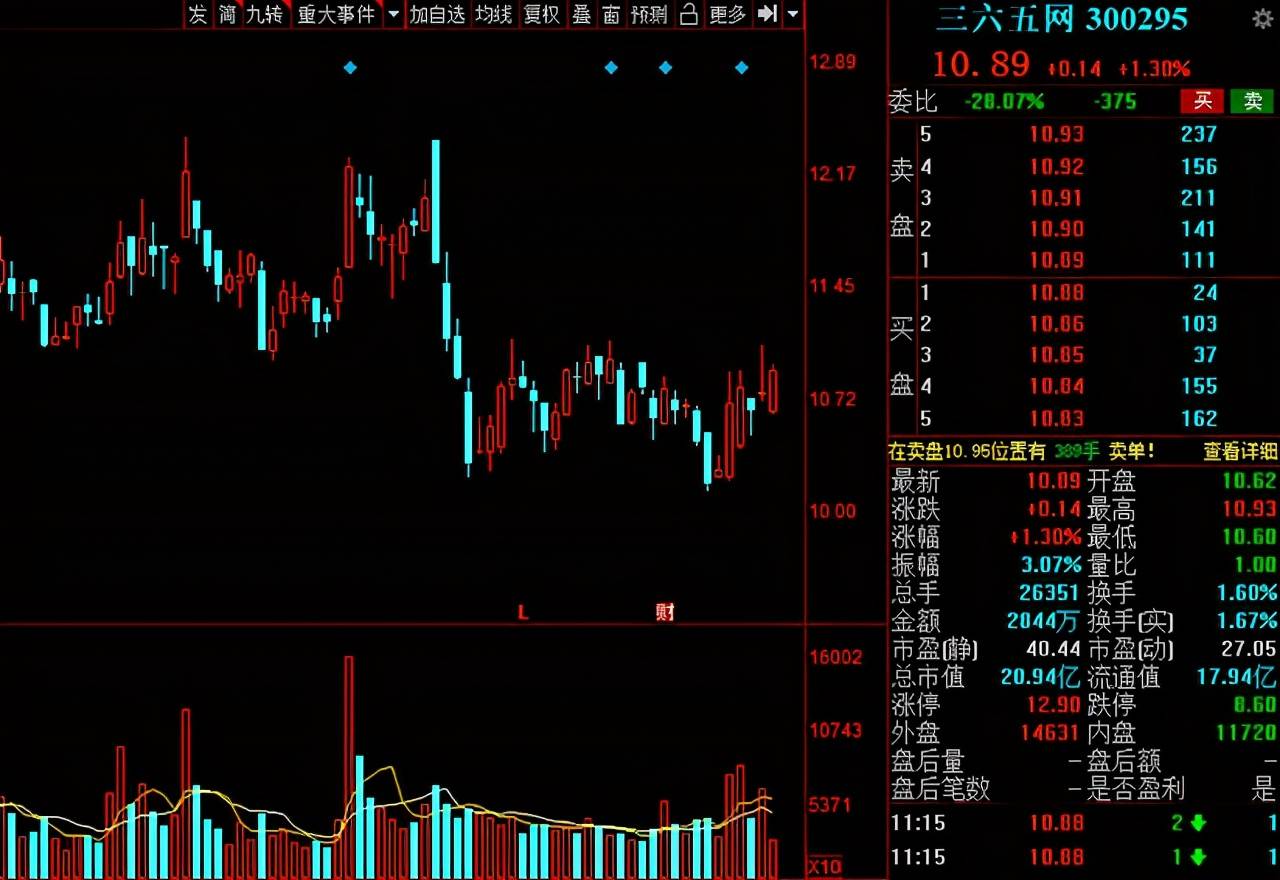Toggle the 复权 price adjustment option
Viewport: 1280px width, 880px height.
[542, 14]
